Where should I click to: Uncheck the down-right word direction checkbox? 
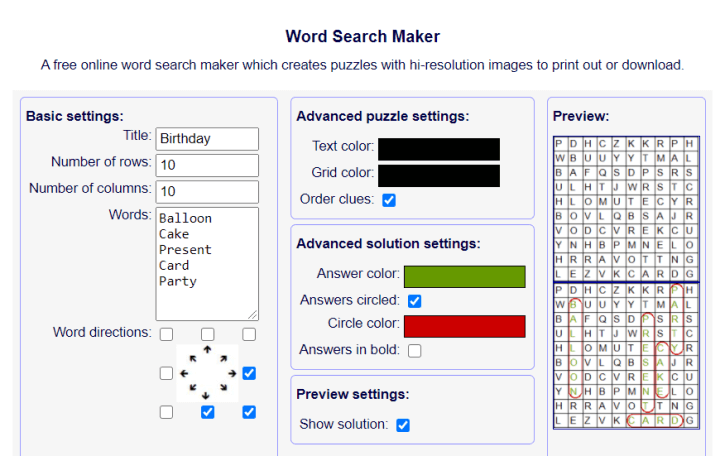[249, 412]
